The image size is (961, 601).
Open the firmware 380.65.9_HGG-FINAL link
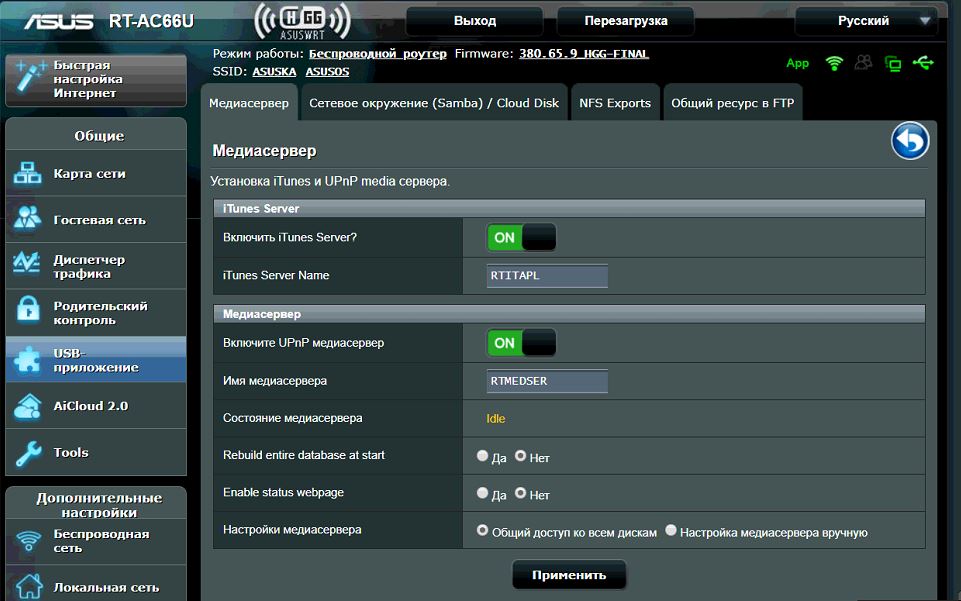(x=583, y=53)
